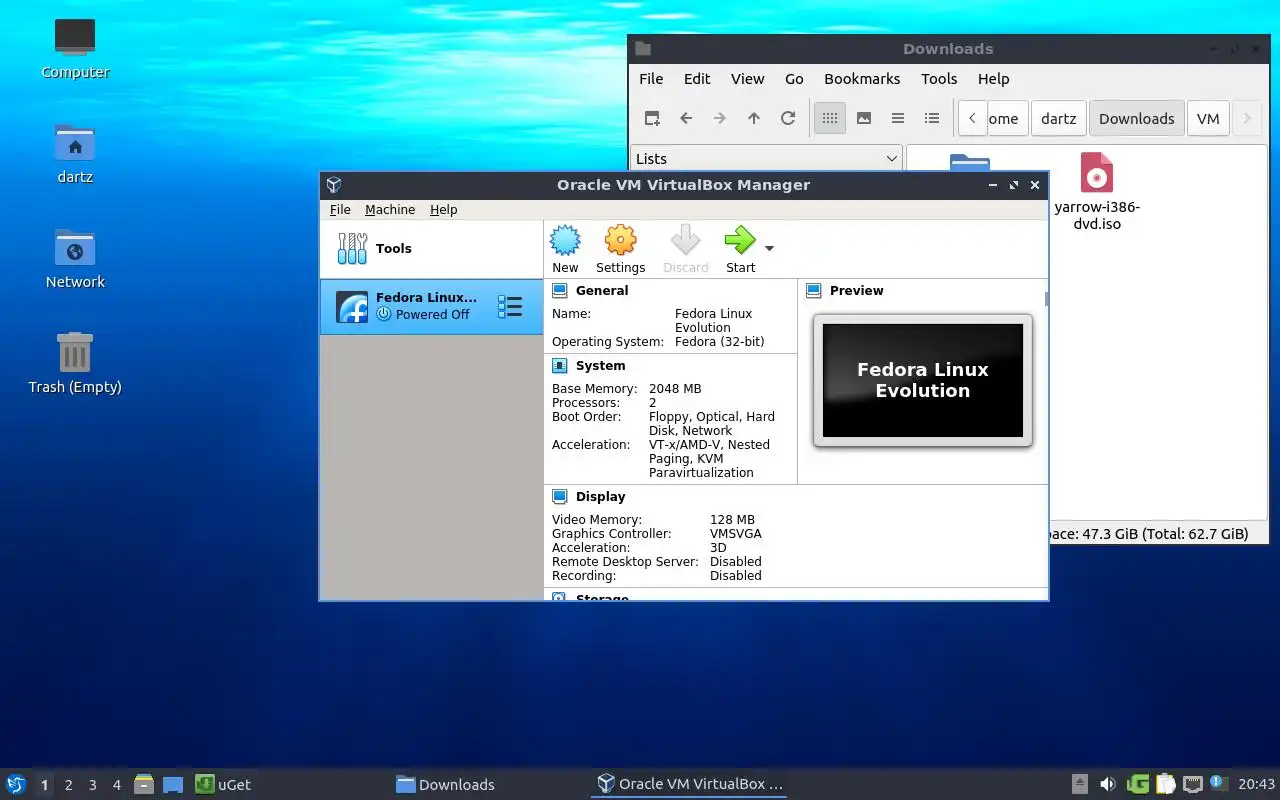
Task: Click the VM path bar button
Action: 1208,118
